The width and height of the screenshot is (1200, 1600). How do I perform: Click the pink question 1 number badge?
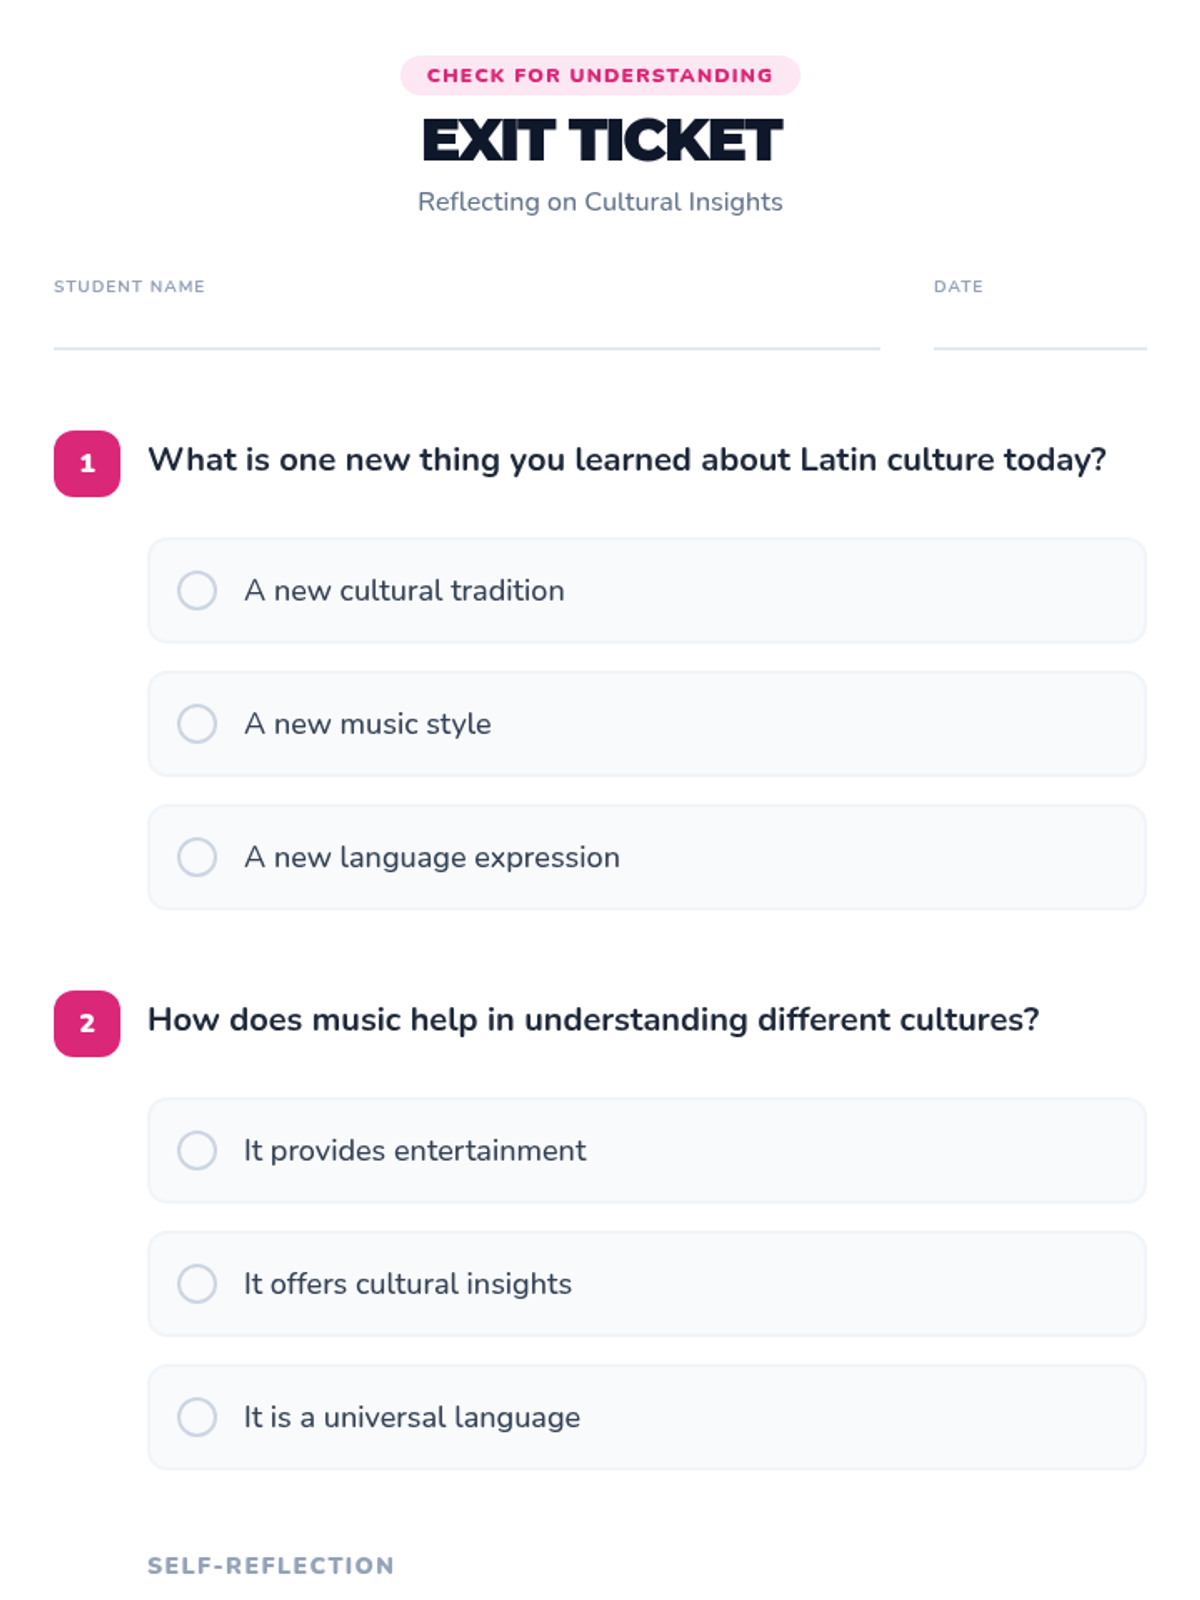[87, 464]
